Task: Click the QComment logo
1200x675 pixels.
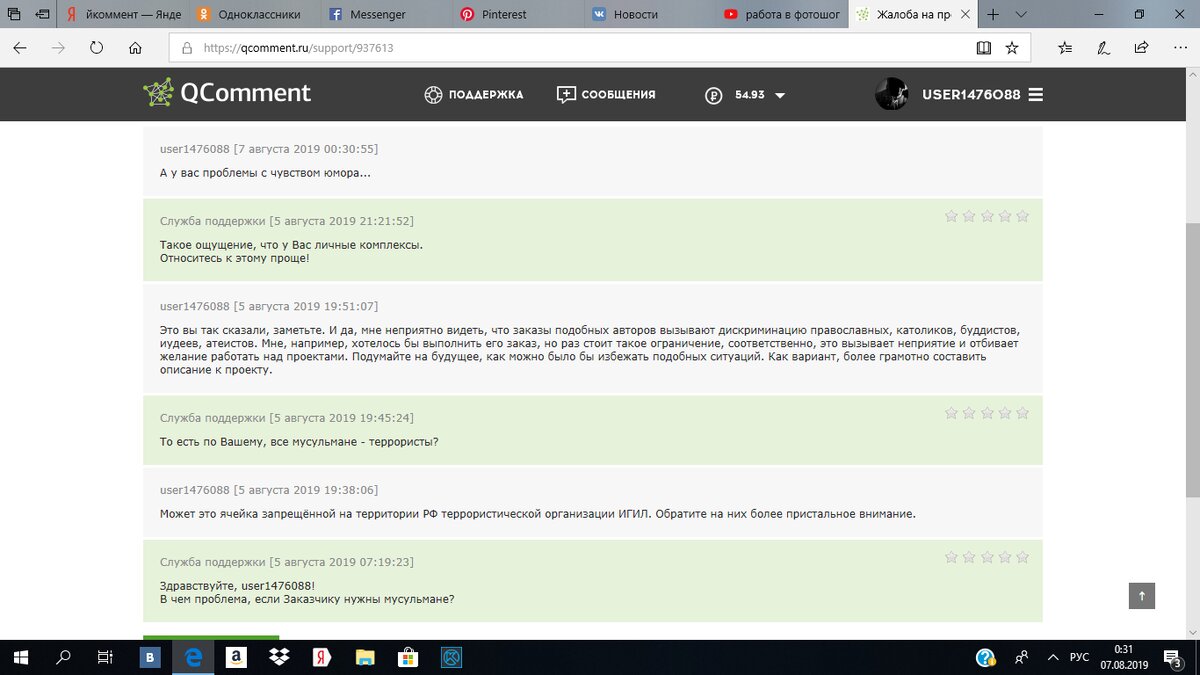Action: pyautogui.click(x=227, y=93)
